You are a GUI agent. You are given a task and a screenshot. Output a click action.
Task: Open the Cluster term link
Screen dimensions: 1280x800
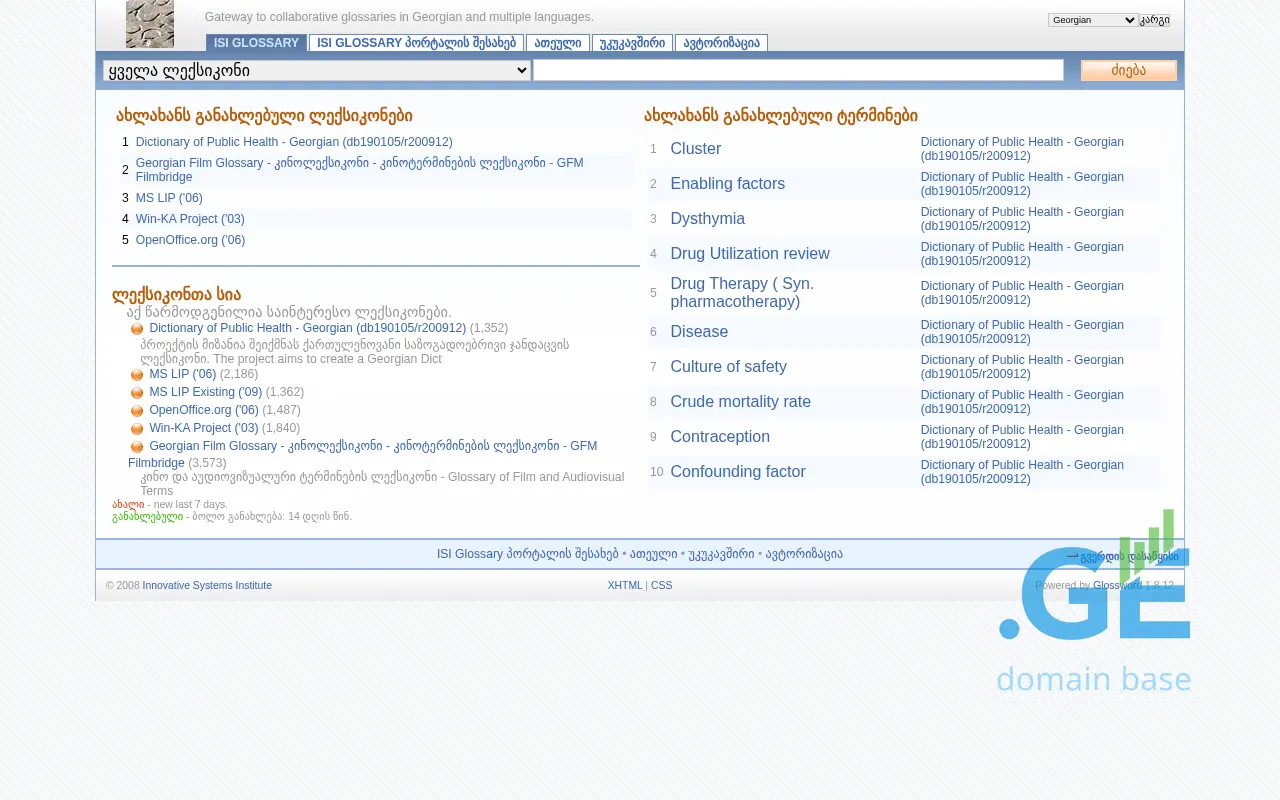pyautogui.click(x=695, y=149)
